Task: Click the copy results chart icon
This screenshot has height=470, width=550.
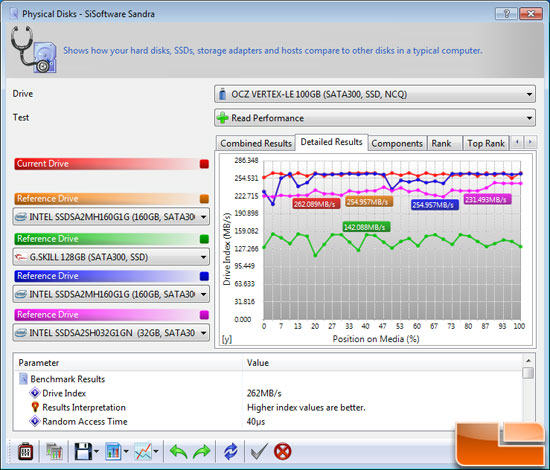Action: (54, 451)
